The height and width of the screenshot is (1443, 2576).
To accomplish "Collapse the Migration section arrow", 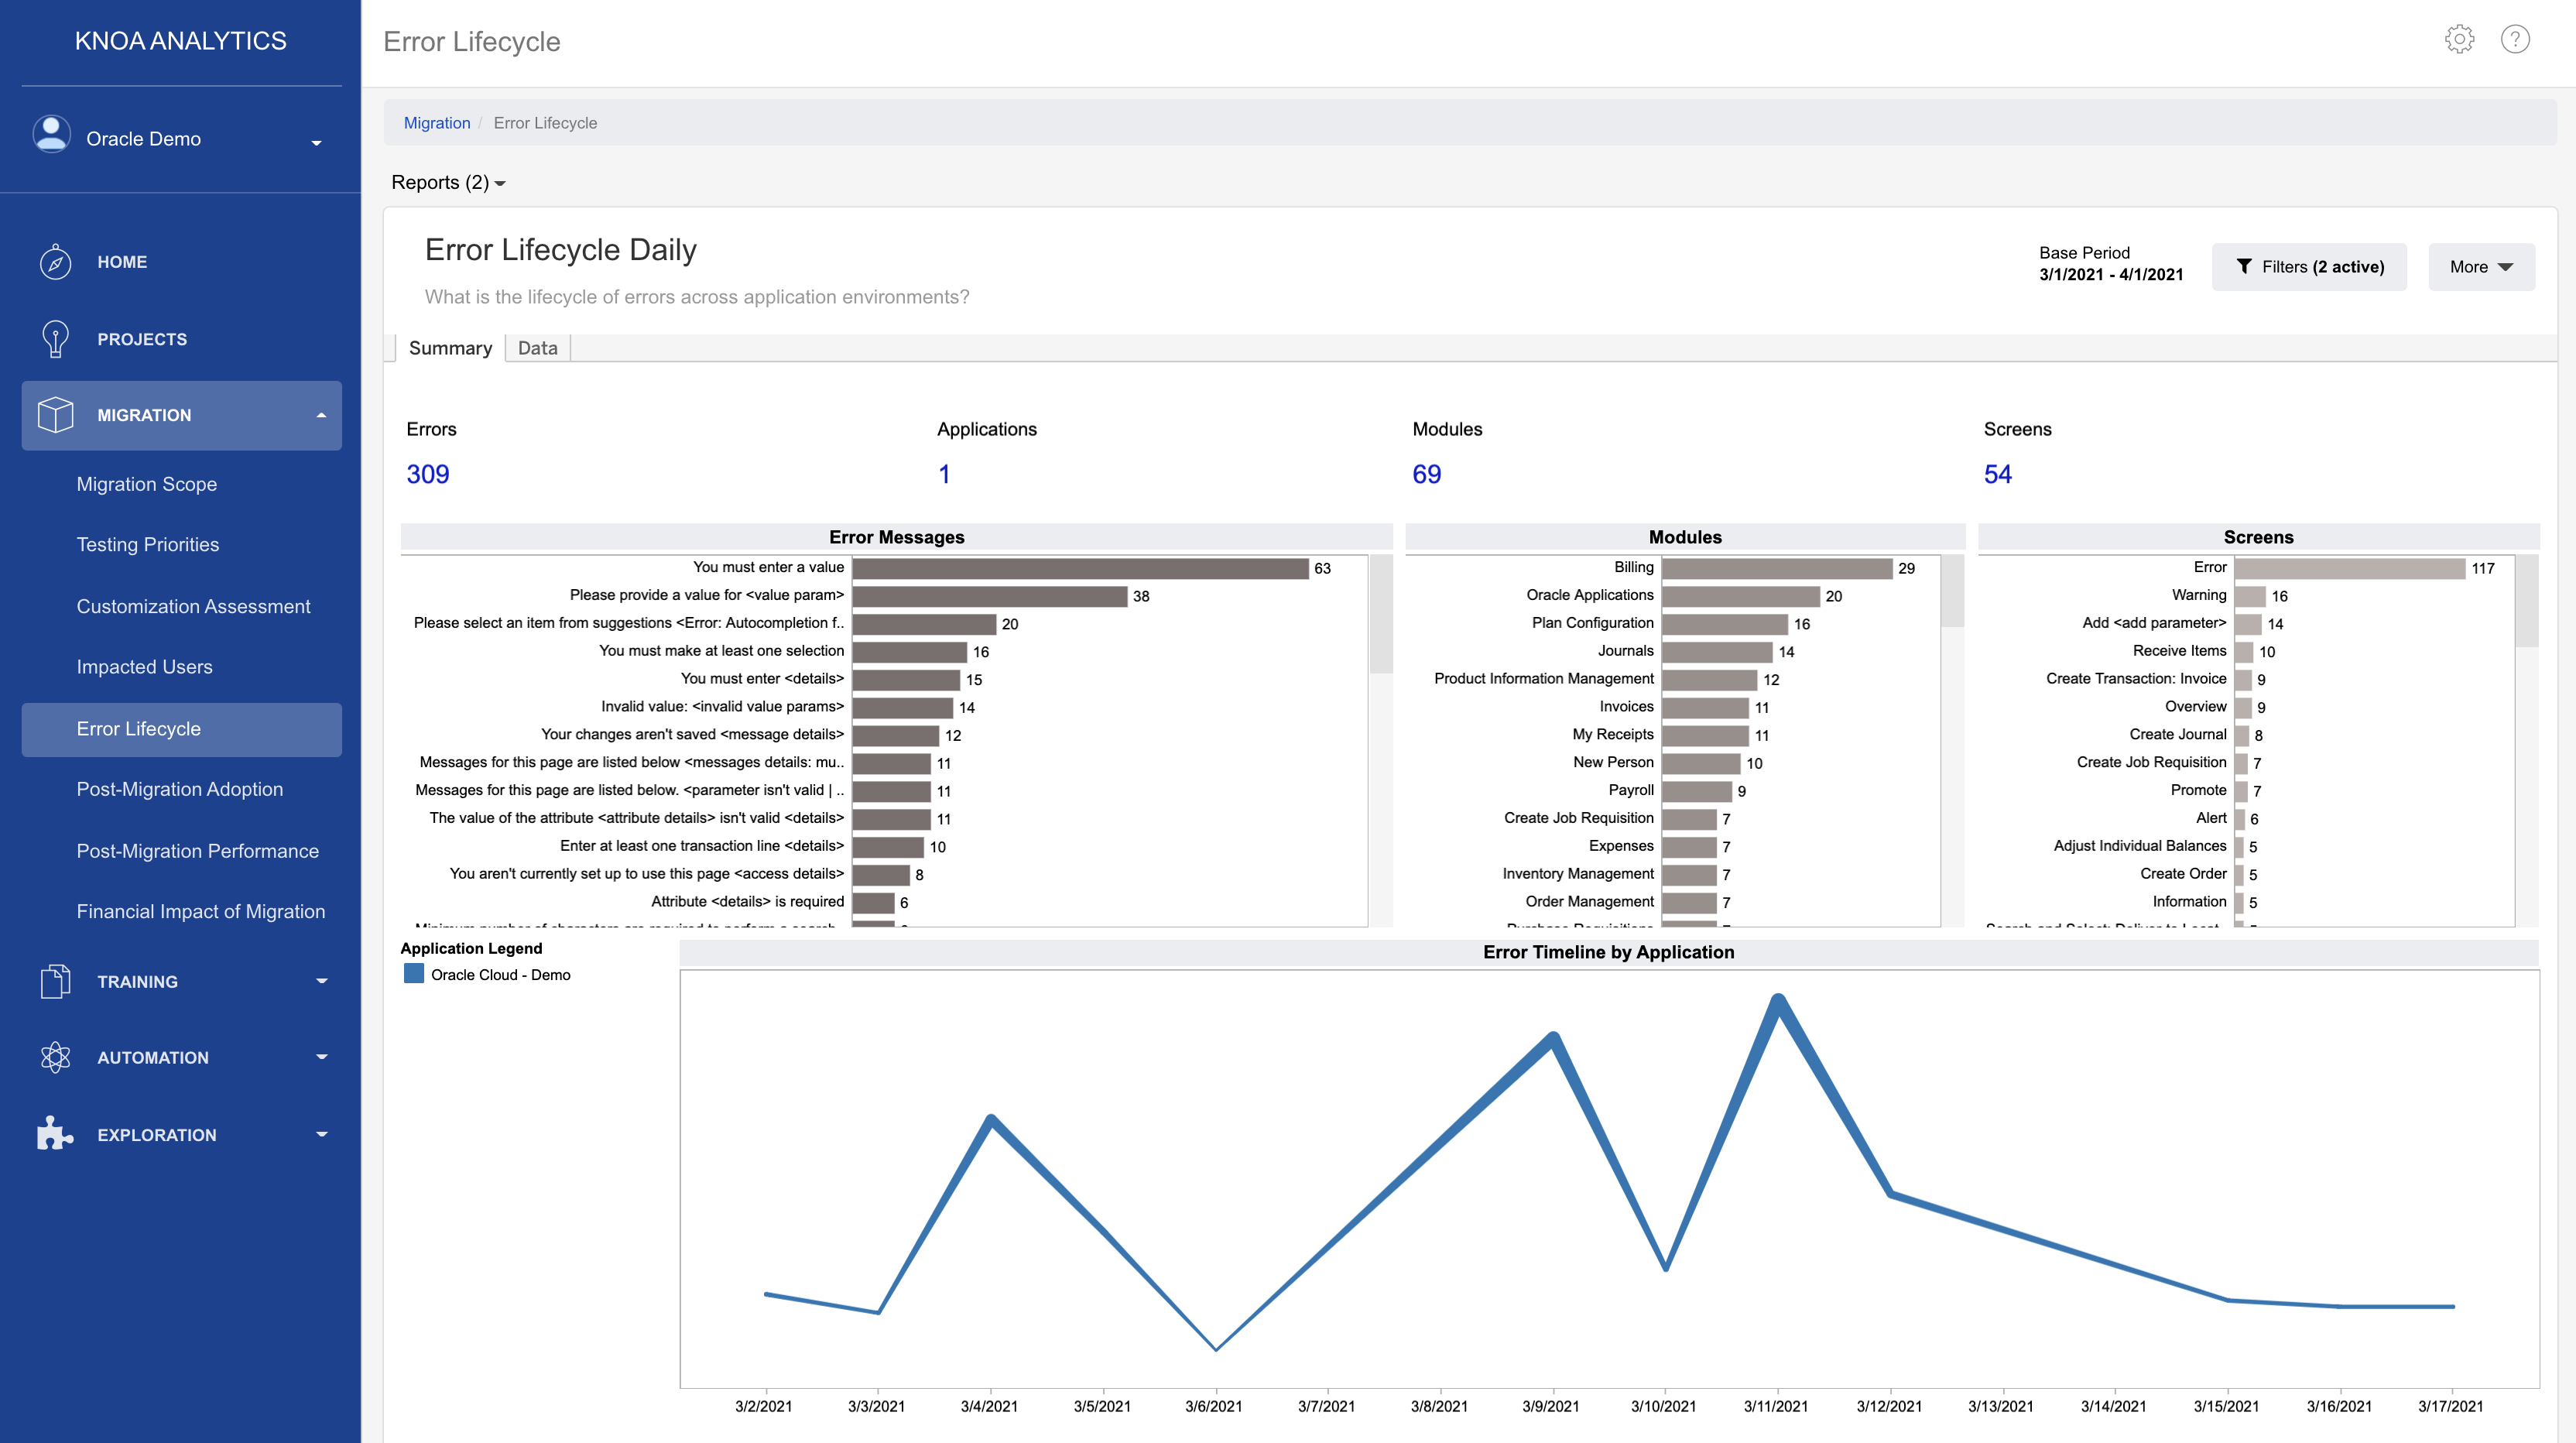I will pyautogui.click(x=321, y=415).
